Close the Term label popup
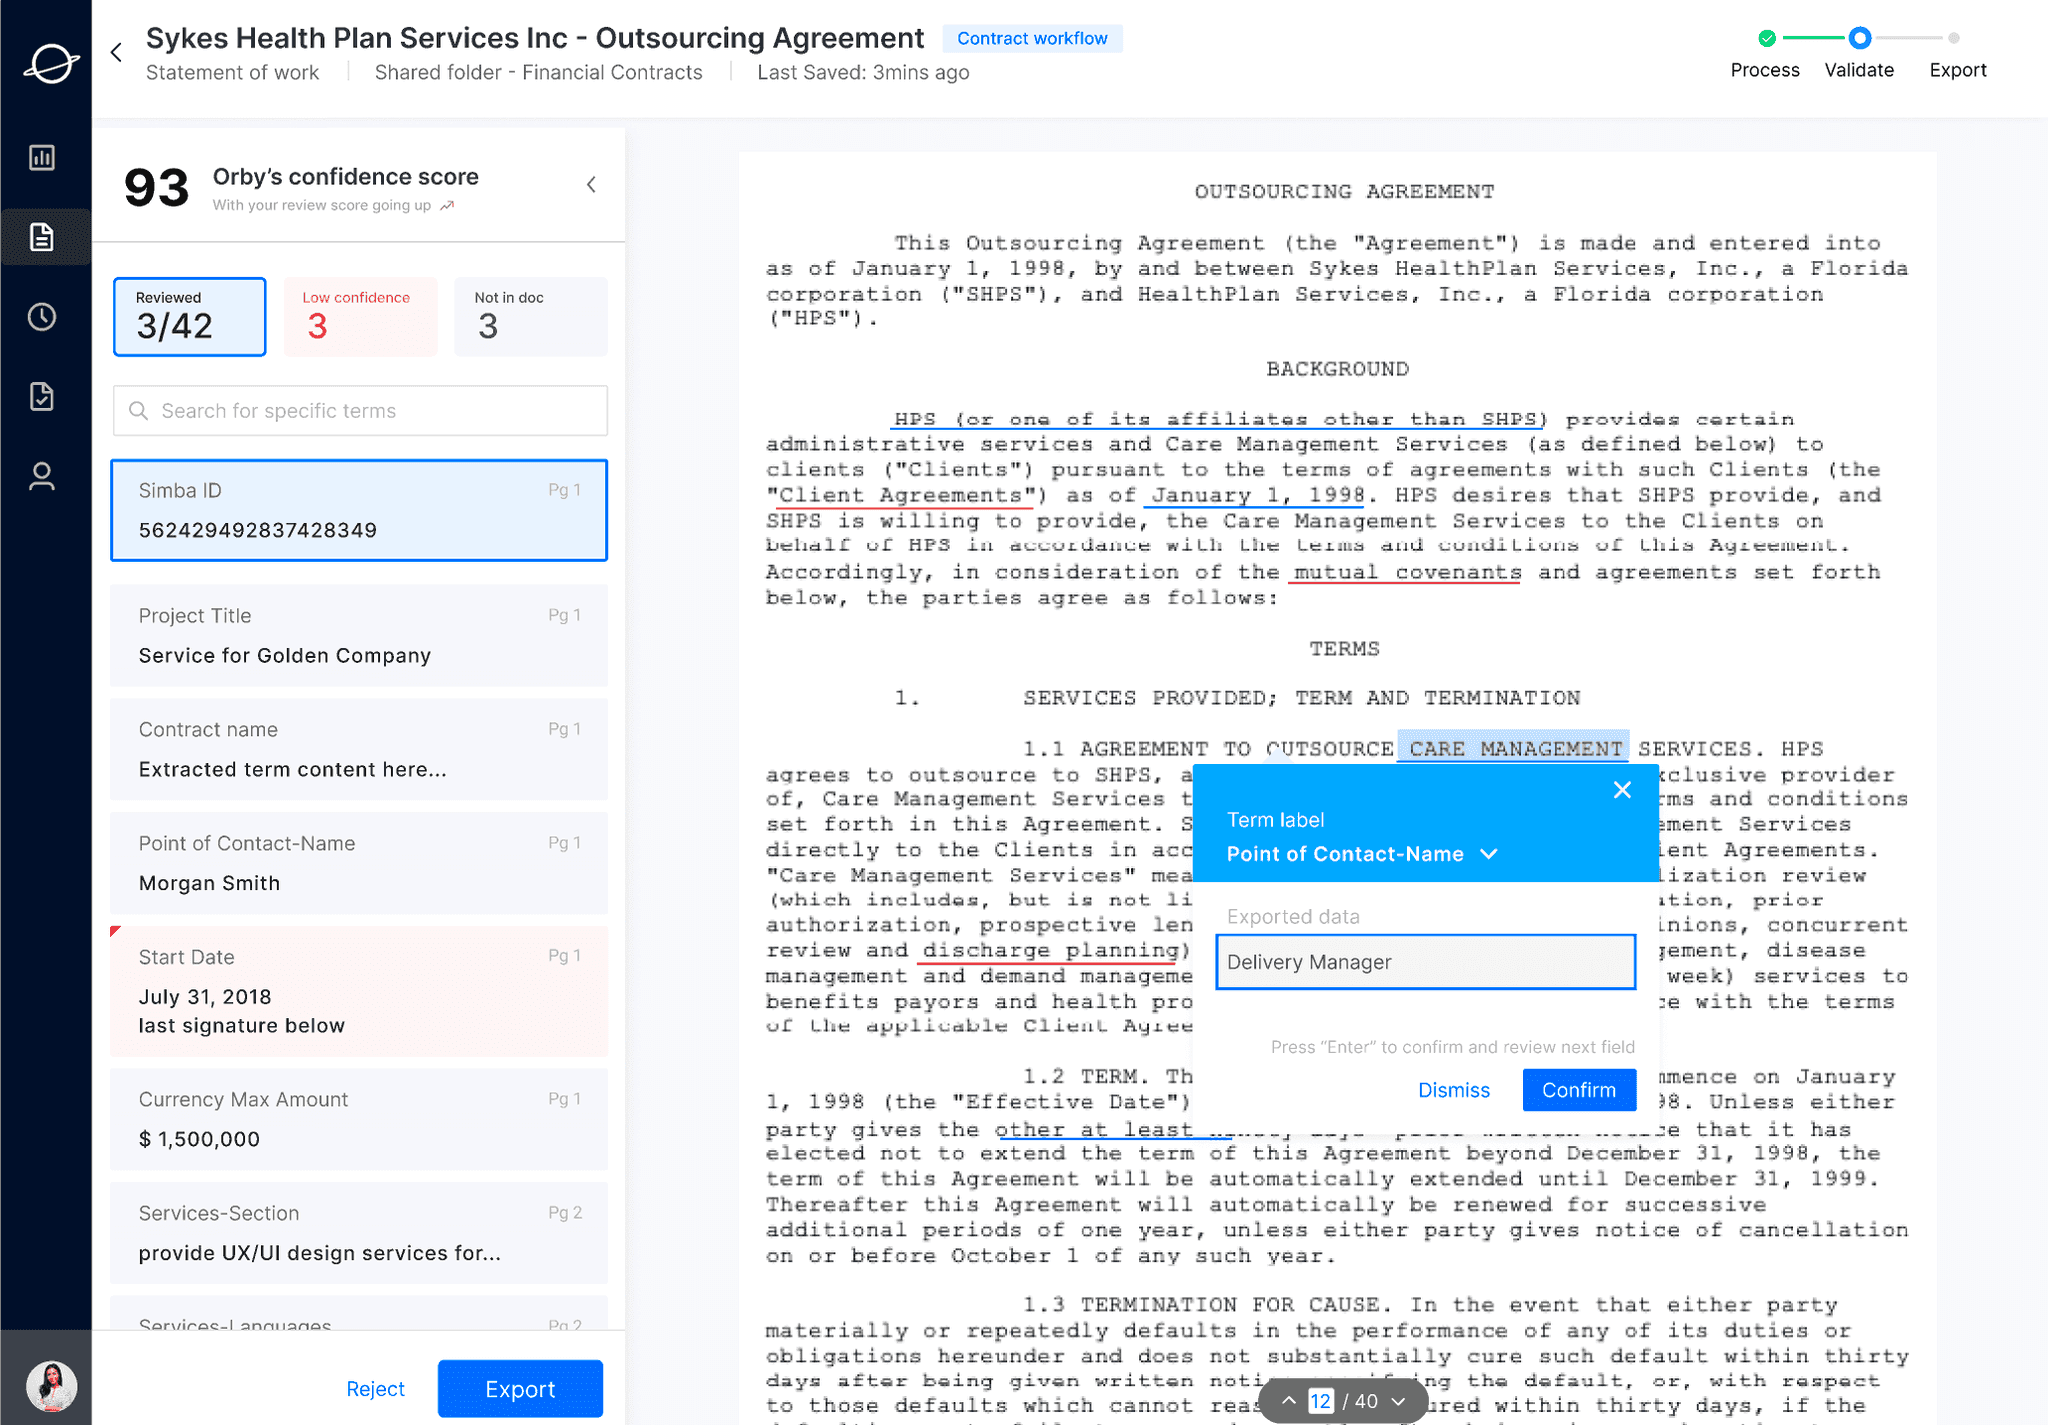The height and width of the screenshot is (1425, 2048). (1622, 790)
